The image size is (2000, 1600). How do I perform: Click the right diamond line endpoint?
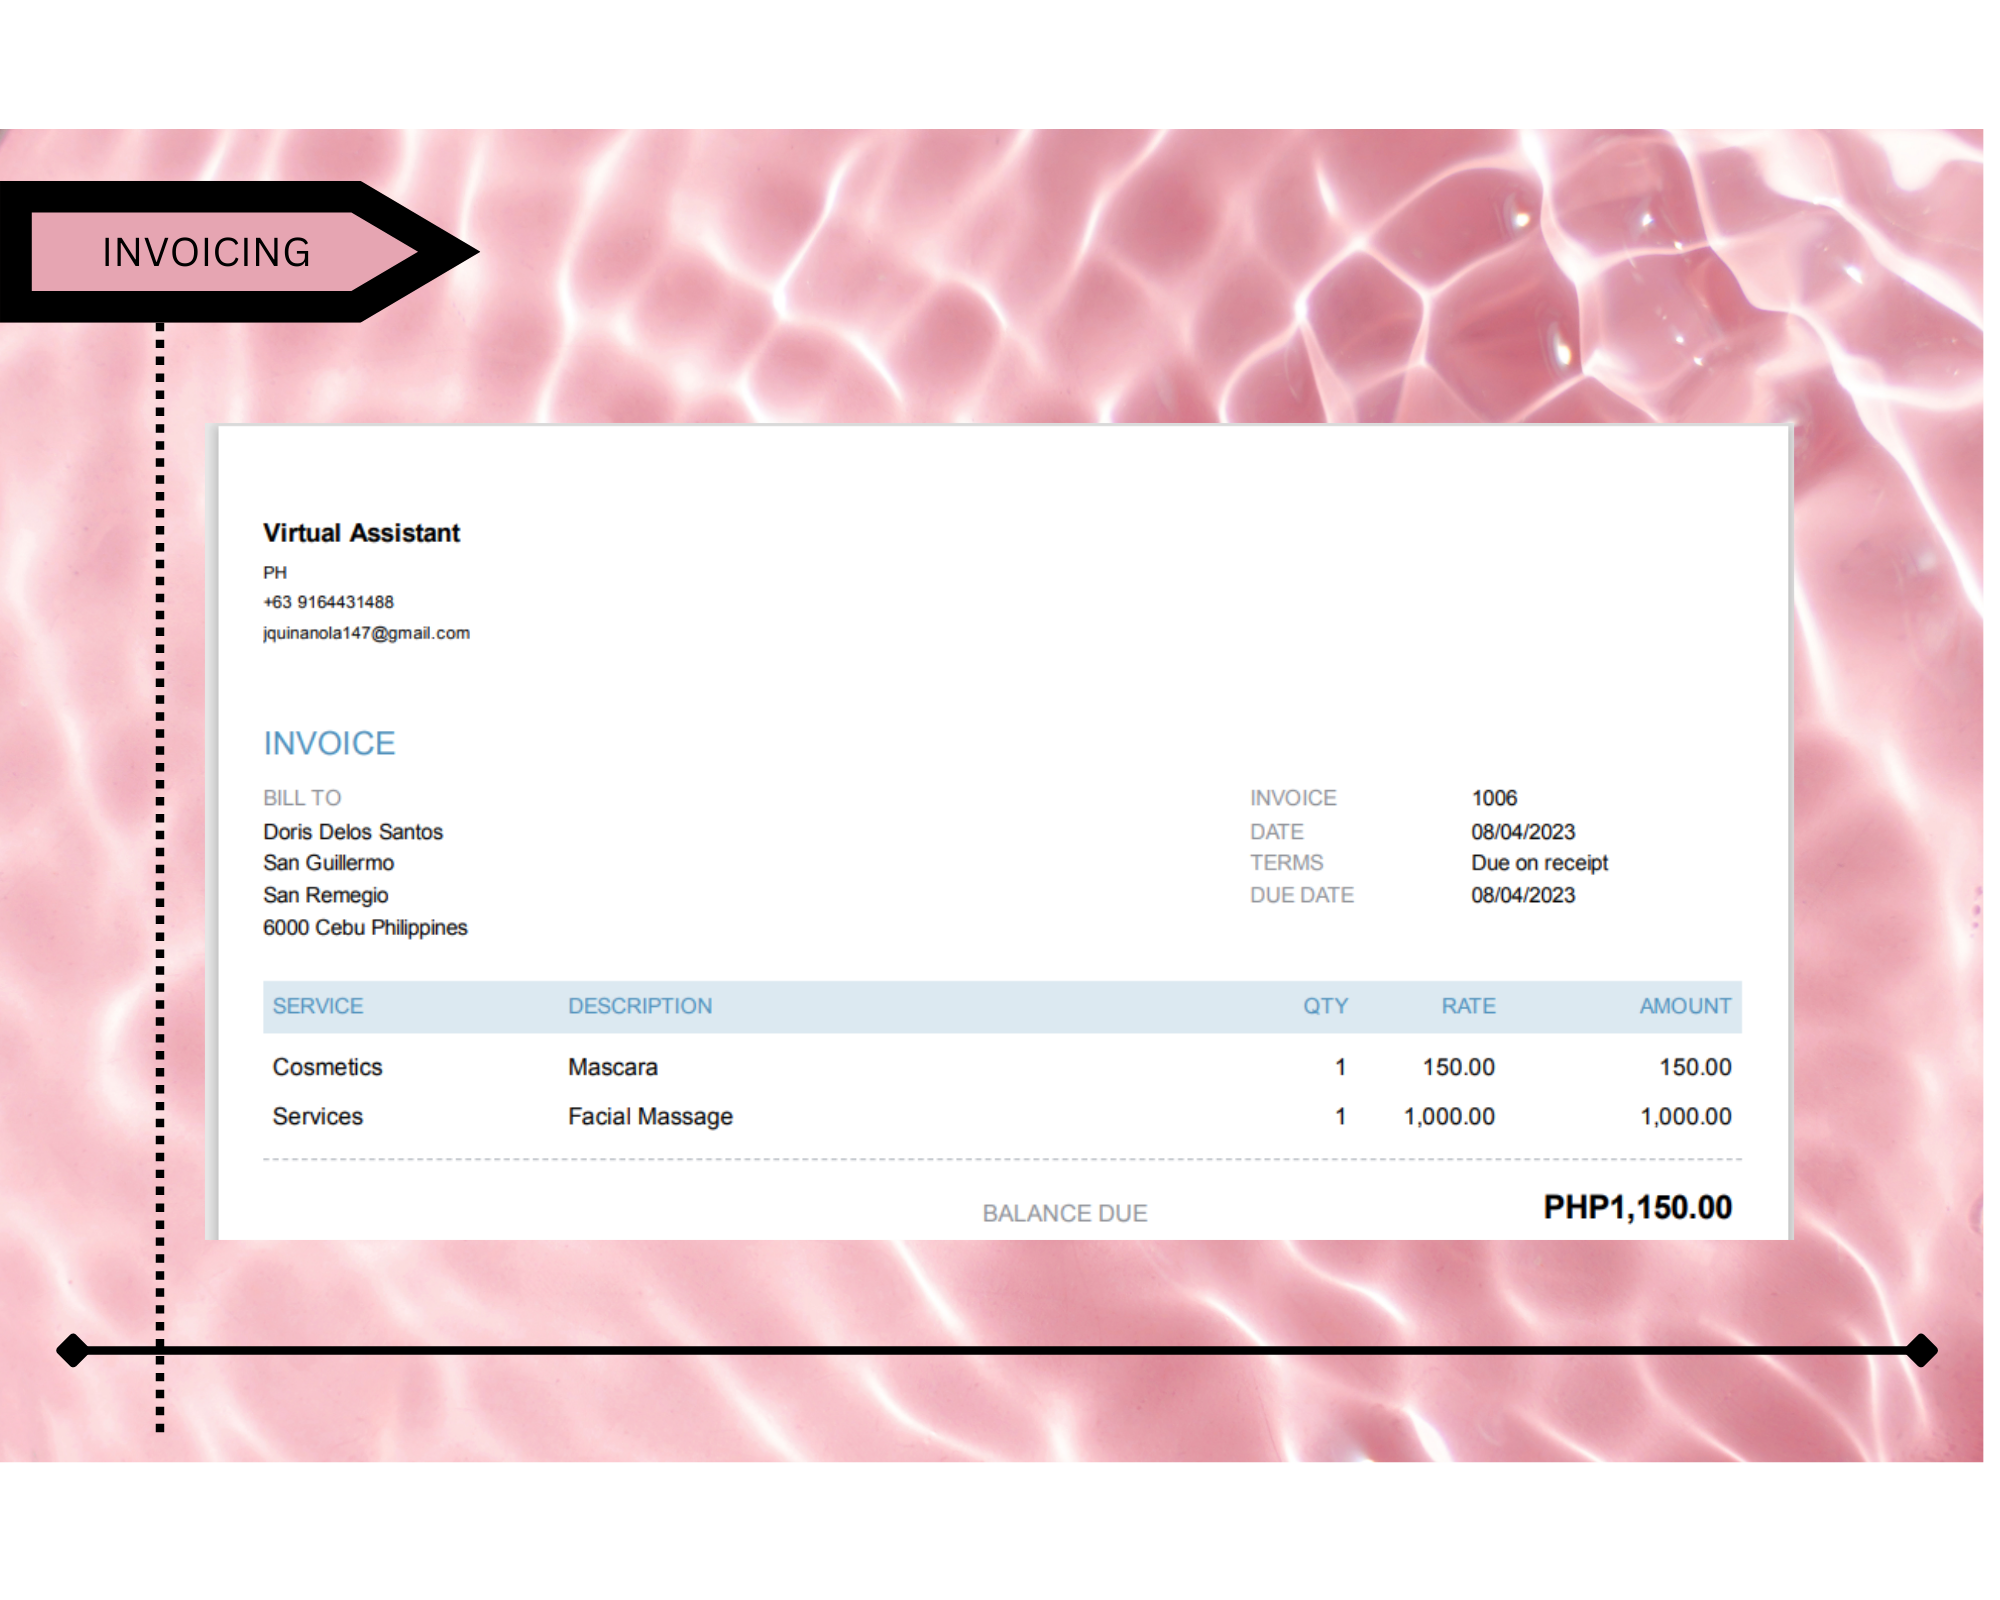tap(1921, 1350)
